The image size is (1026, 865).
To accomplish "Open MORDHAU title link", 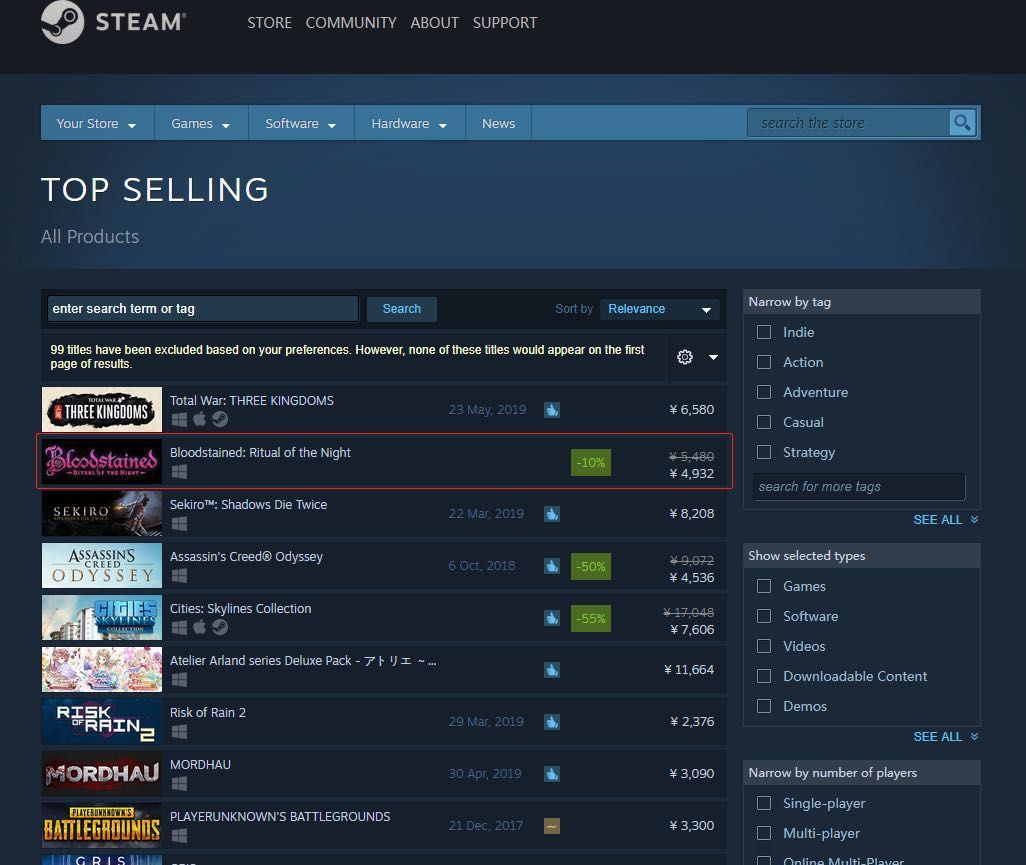I will point(200,764).
